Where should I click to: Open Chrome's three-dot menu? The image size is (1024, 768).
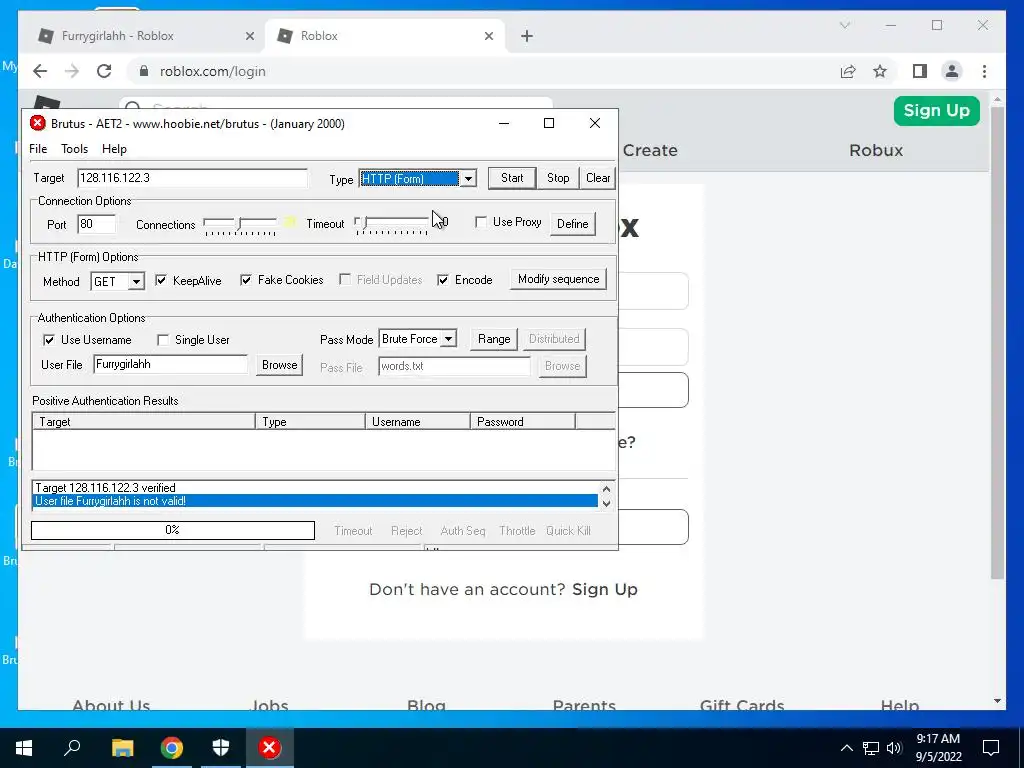point(984,71)
